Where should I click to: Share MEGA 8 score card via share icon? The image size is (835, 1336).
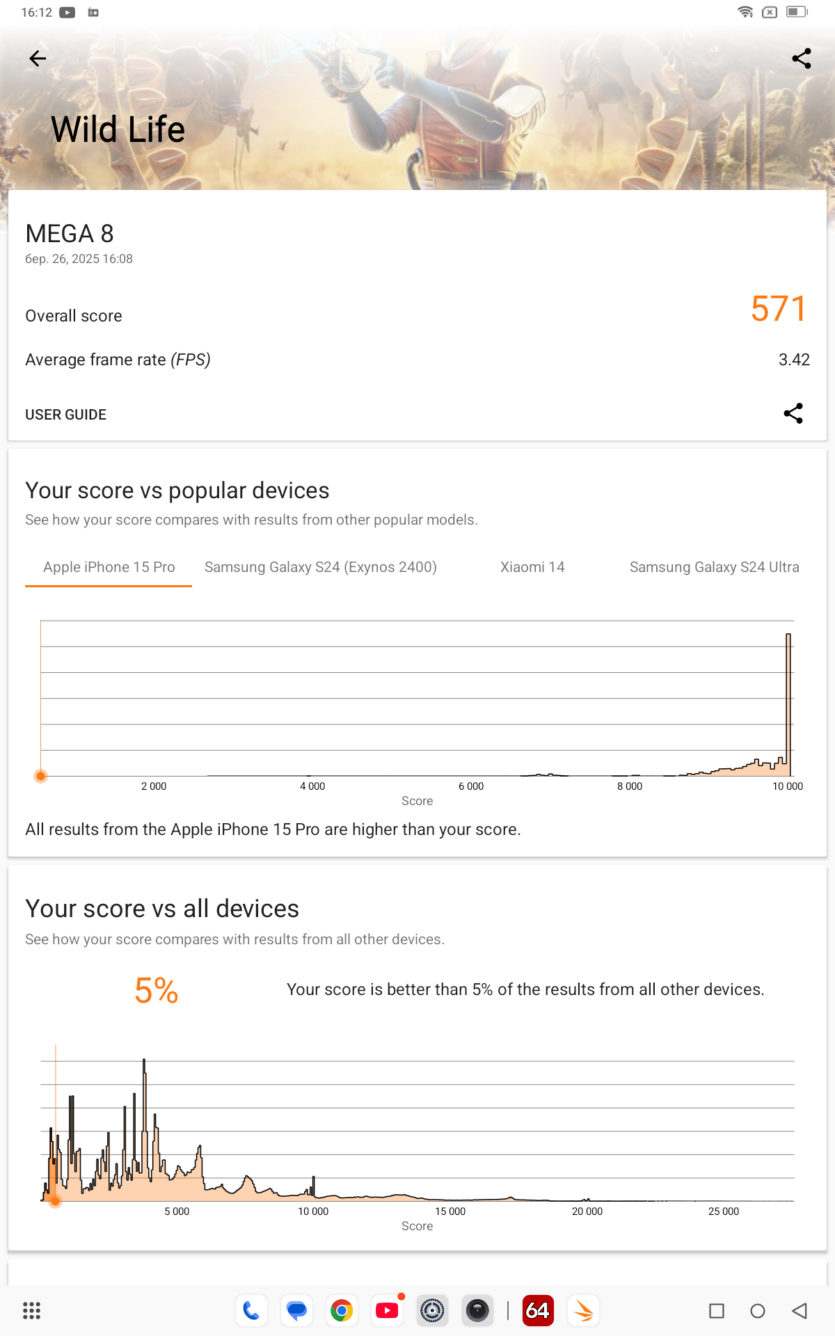(793, 413)
